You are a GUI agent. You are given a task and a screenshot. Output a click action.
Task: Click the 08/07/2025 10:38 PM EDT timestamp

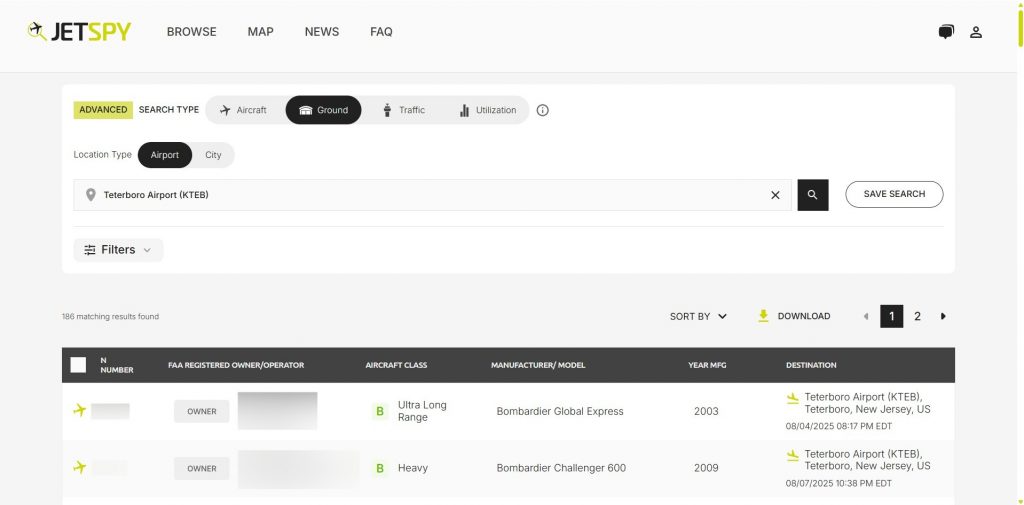[839, 483]
